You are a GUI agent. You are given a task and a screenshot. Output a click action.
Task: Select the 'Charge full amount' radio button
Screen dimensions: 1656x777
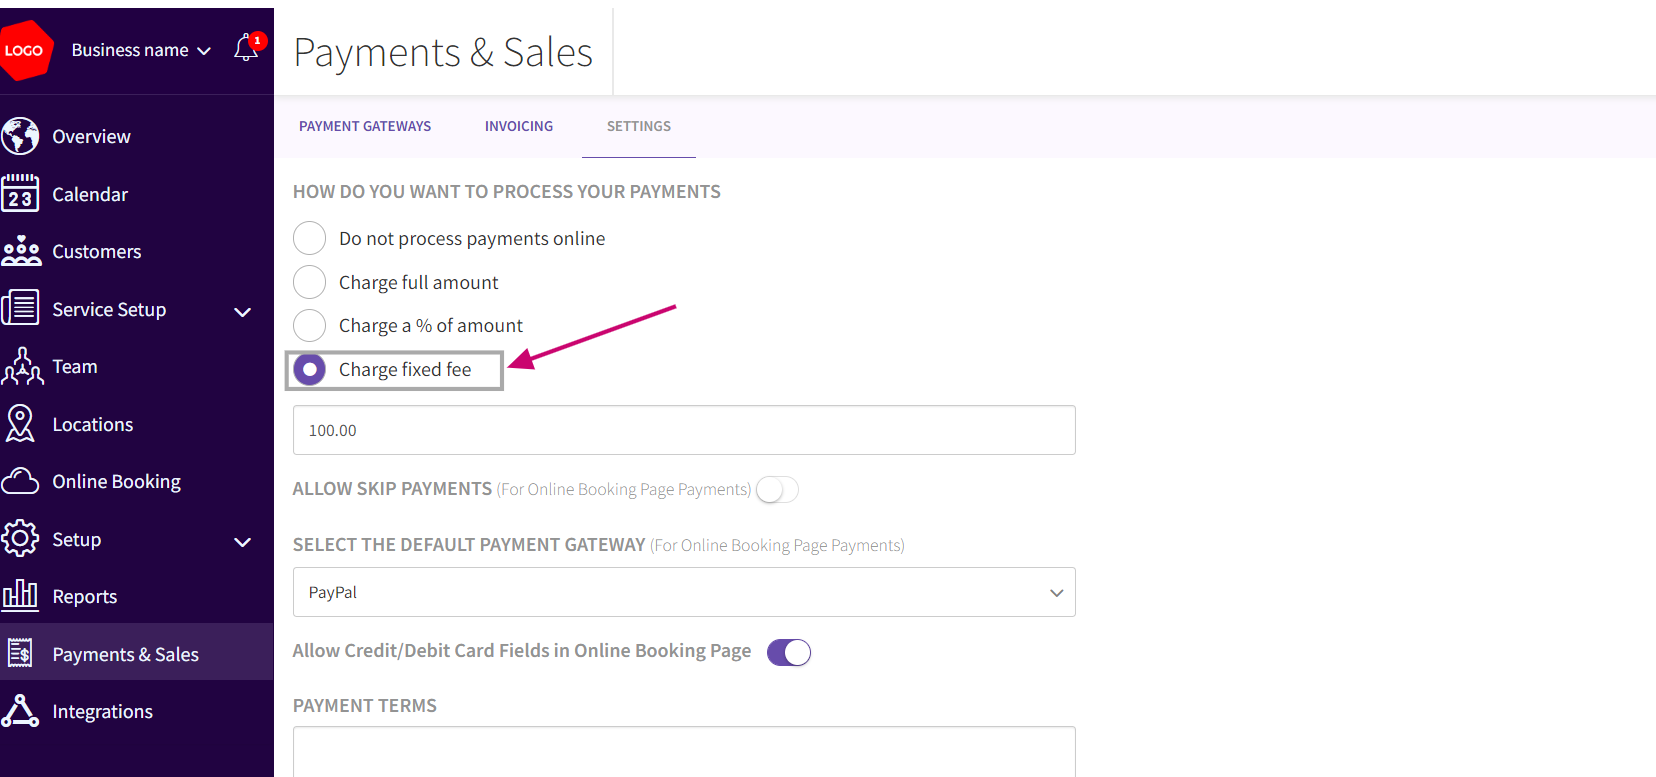pos(310,282)
